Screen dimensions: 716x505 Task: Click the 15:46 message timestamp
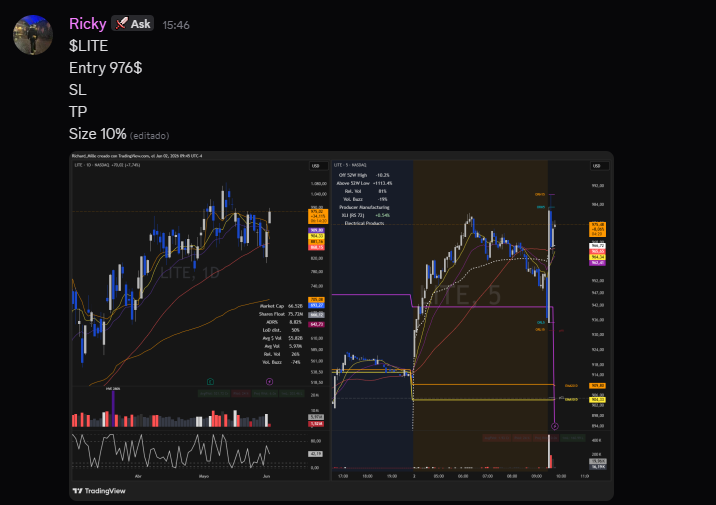tap(176, 25)
